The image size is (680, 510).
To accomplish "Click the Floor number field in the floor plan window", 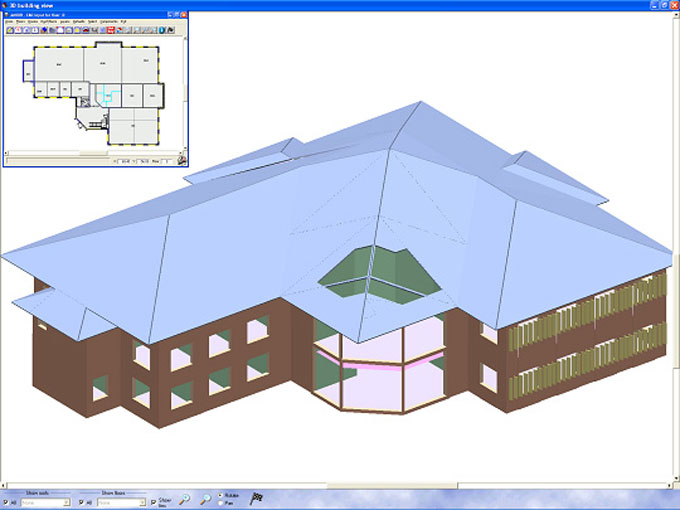I will (167, 161).
